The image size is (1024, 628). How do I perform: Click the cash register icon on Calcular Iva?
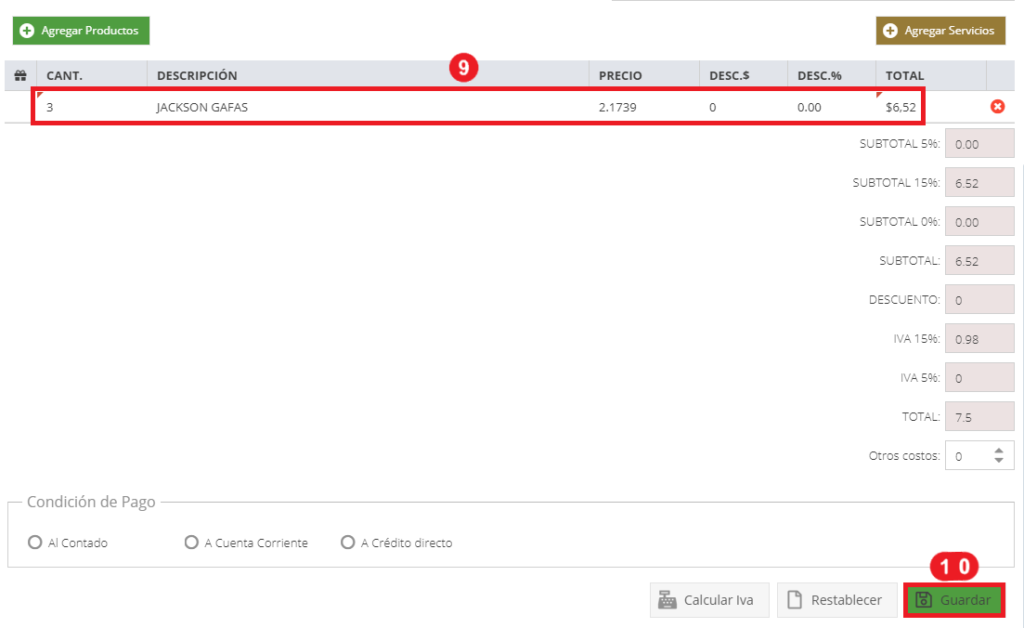click(667, 600)
